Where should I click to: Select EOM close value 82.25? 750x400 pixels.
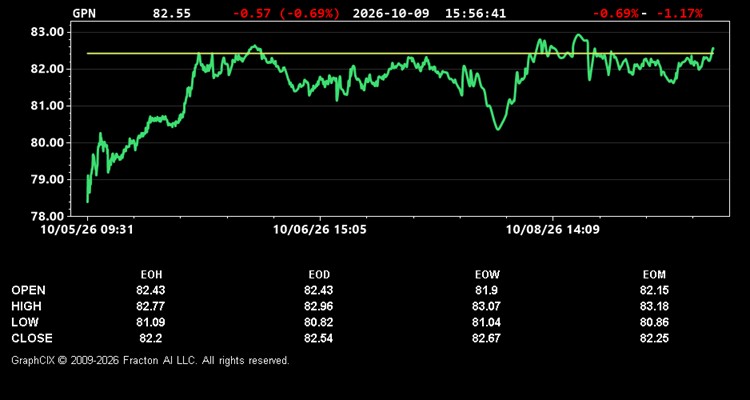654,338
